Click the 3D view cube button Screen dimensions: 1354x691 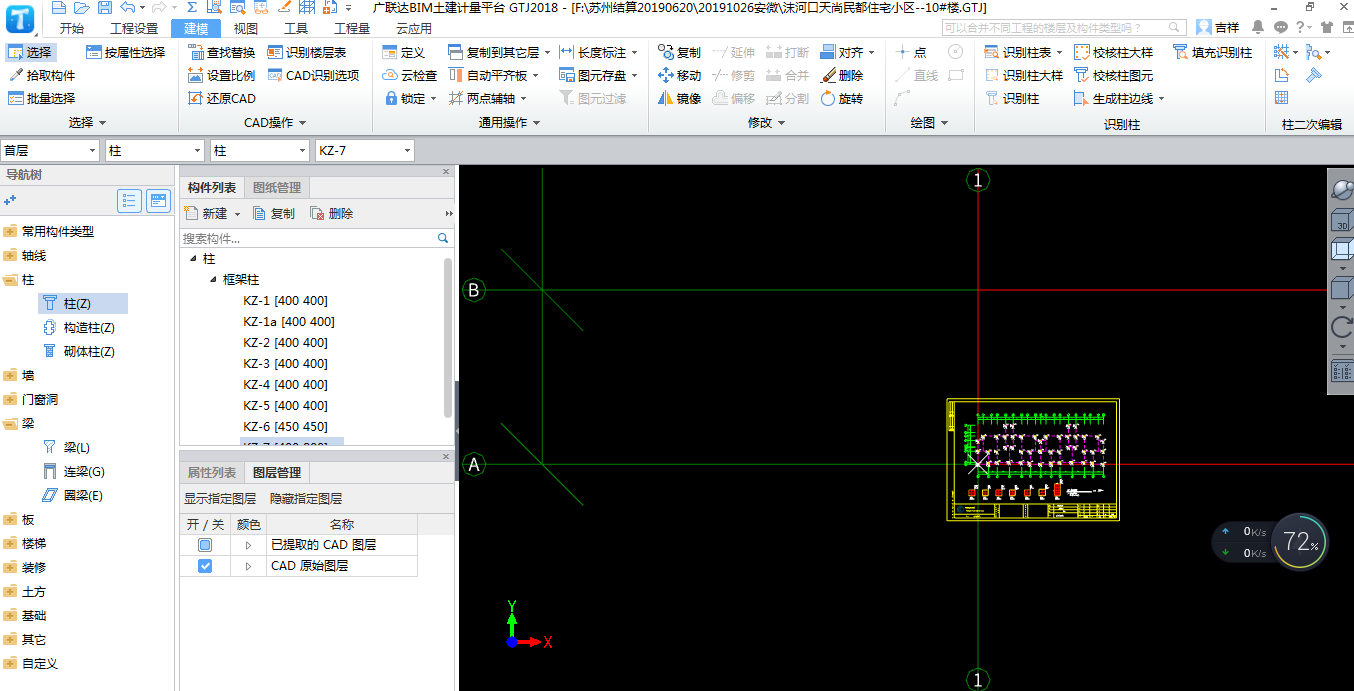click(1340, 220)
